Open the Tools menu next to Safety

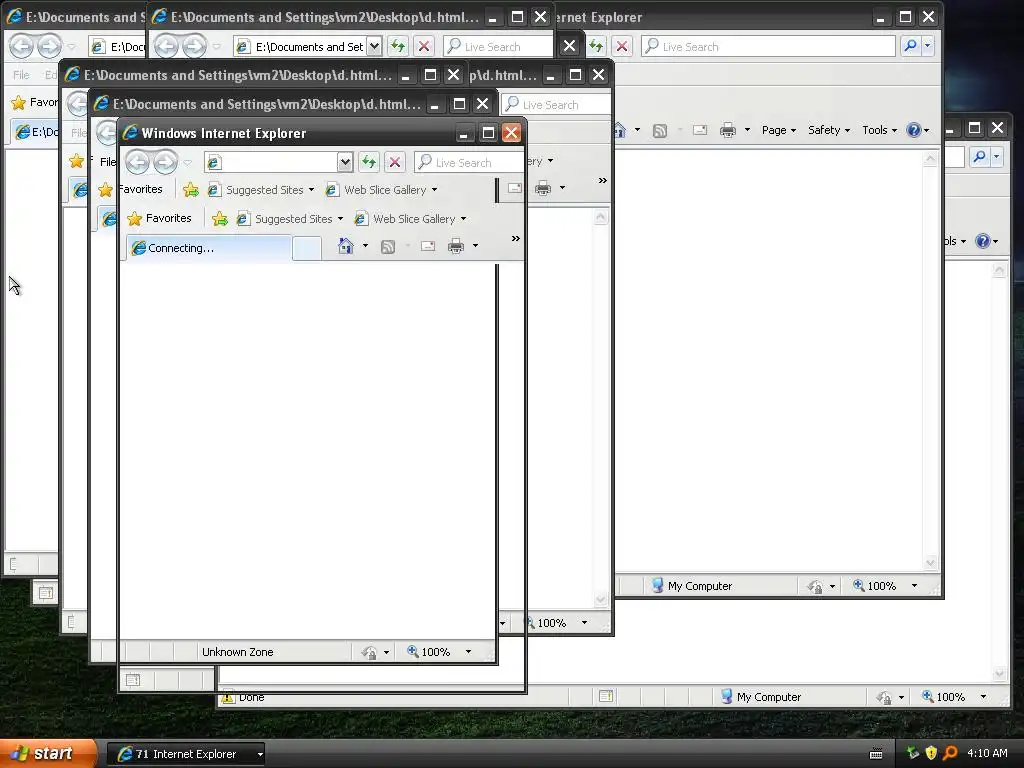pyautogui.click(x=879, y=130)
